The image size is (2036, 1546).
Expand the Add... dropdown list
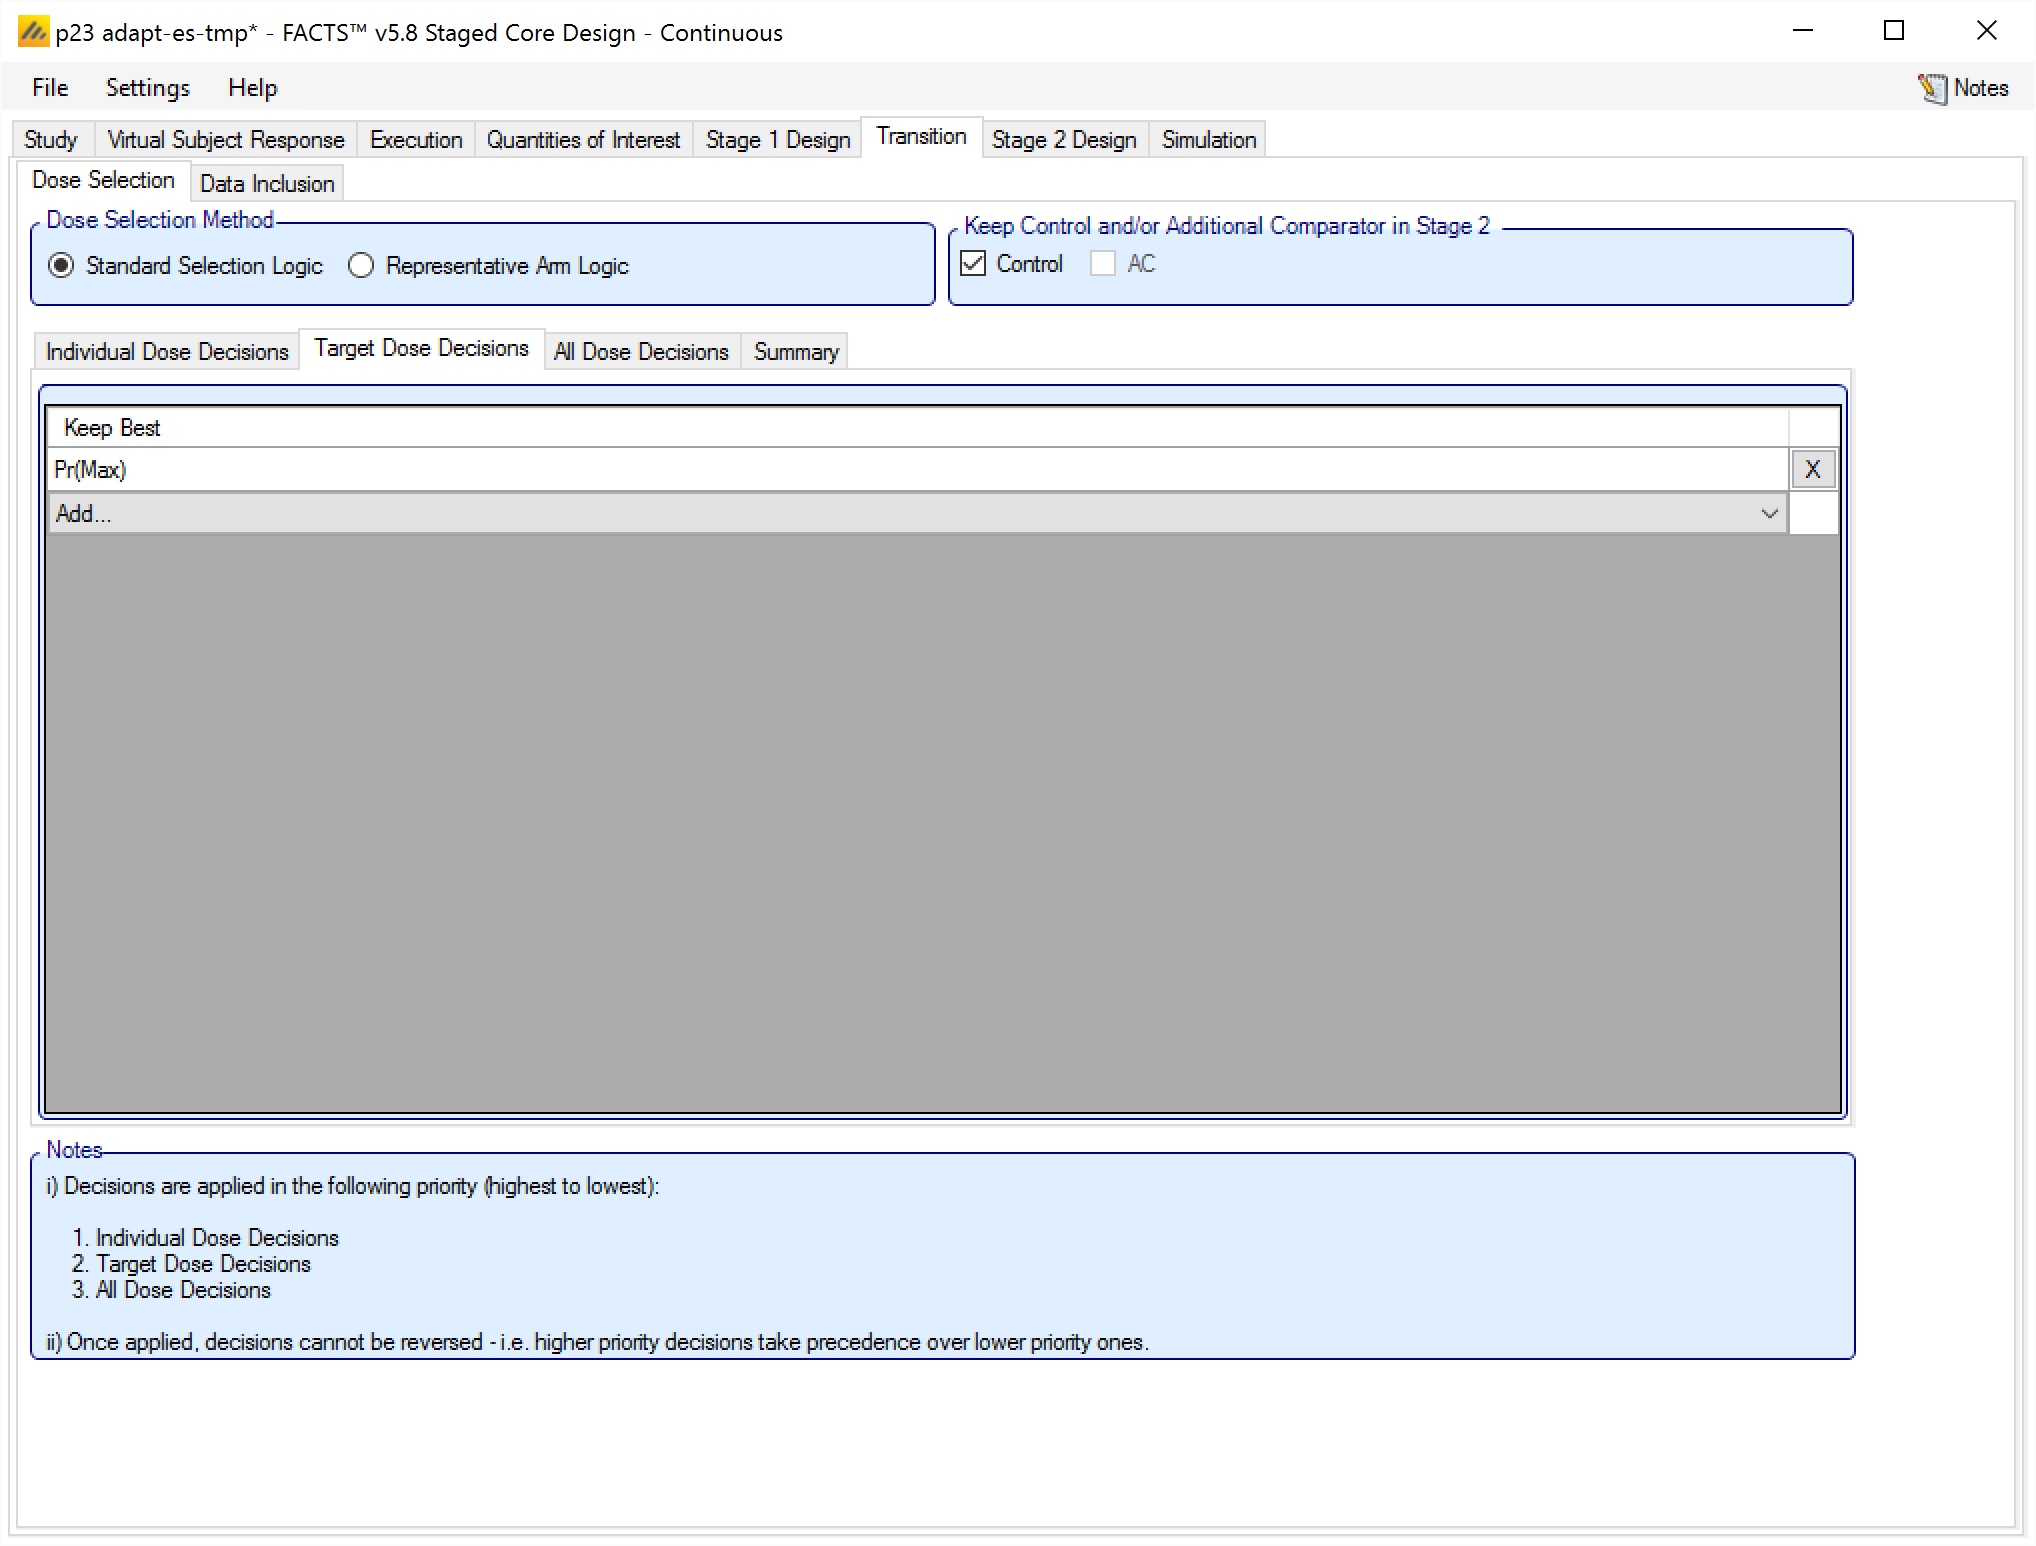click(1768, 513)
